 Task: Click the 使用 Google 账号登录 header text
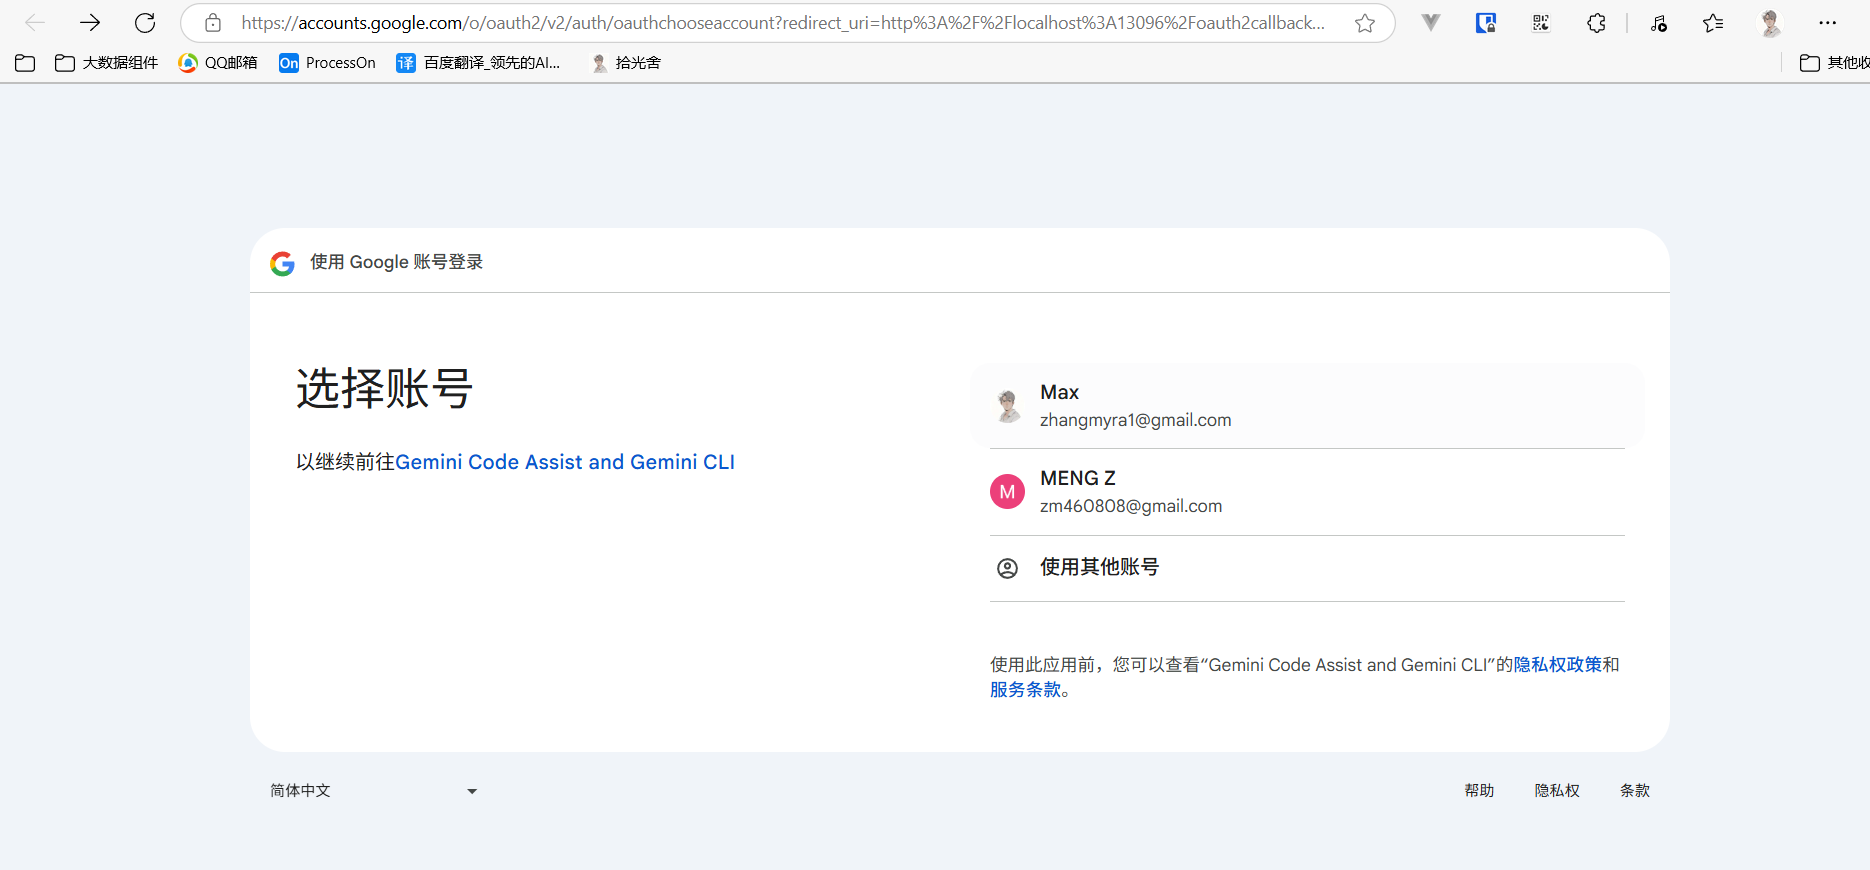pyautogui.click(x=396, y=262)
